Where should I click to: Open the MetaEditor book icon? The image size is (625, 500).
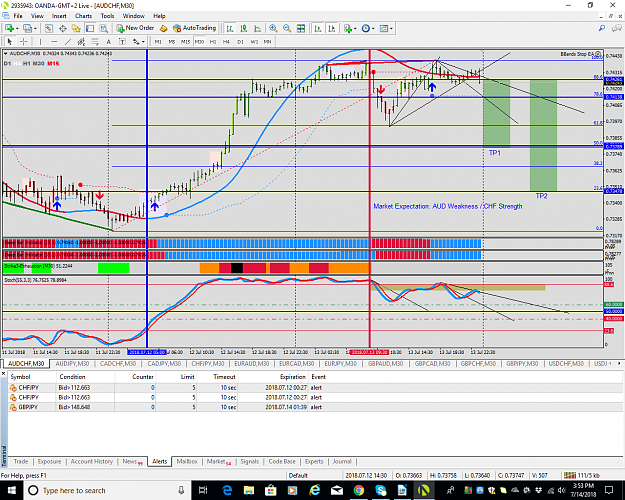pyautogui.click(x=163, y=28)
